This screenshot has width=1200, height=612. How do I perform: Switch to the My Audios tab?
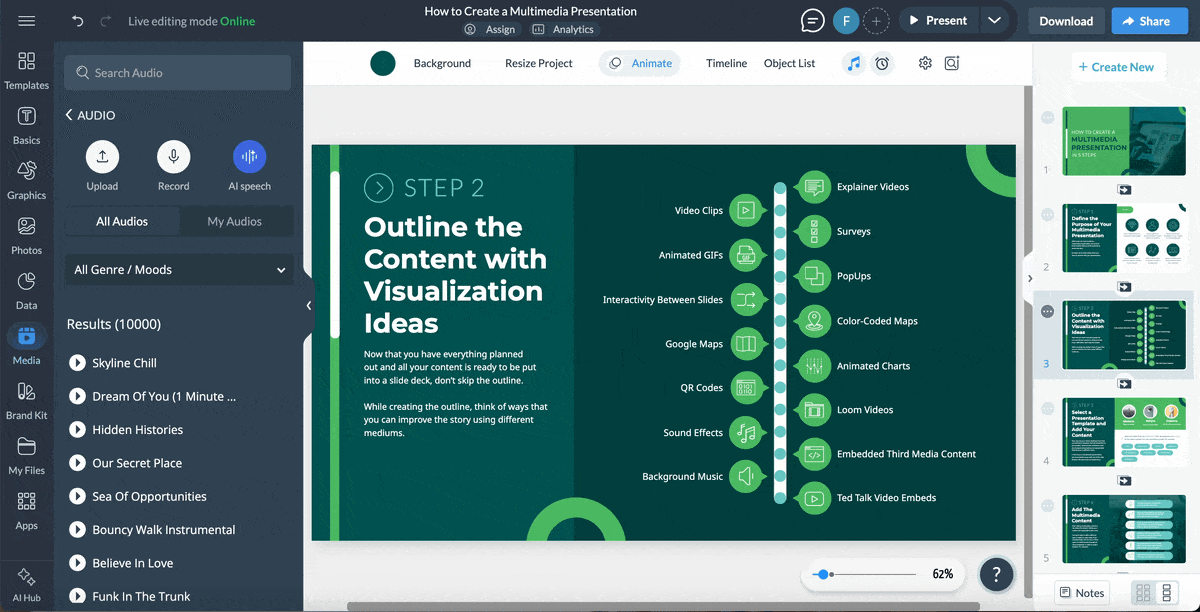(x=235, y=221)
